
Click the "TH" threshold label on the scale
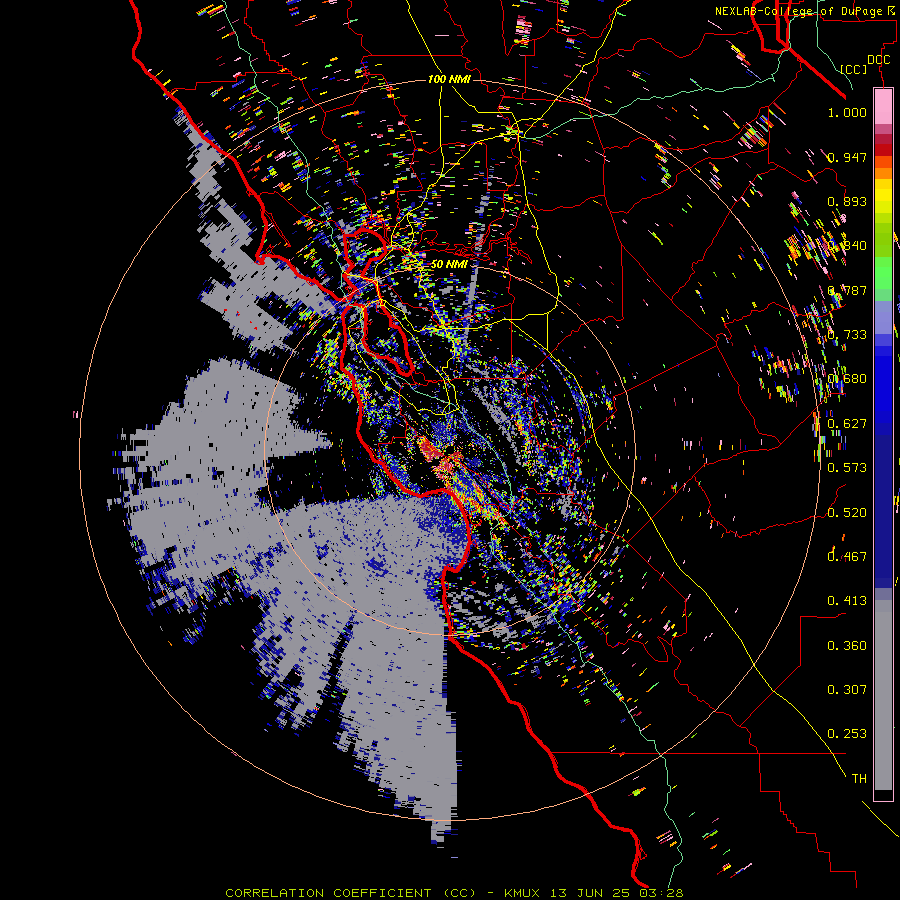tap(859, 779)
